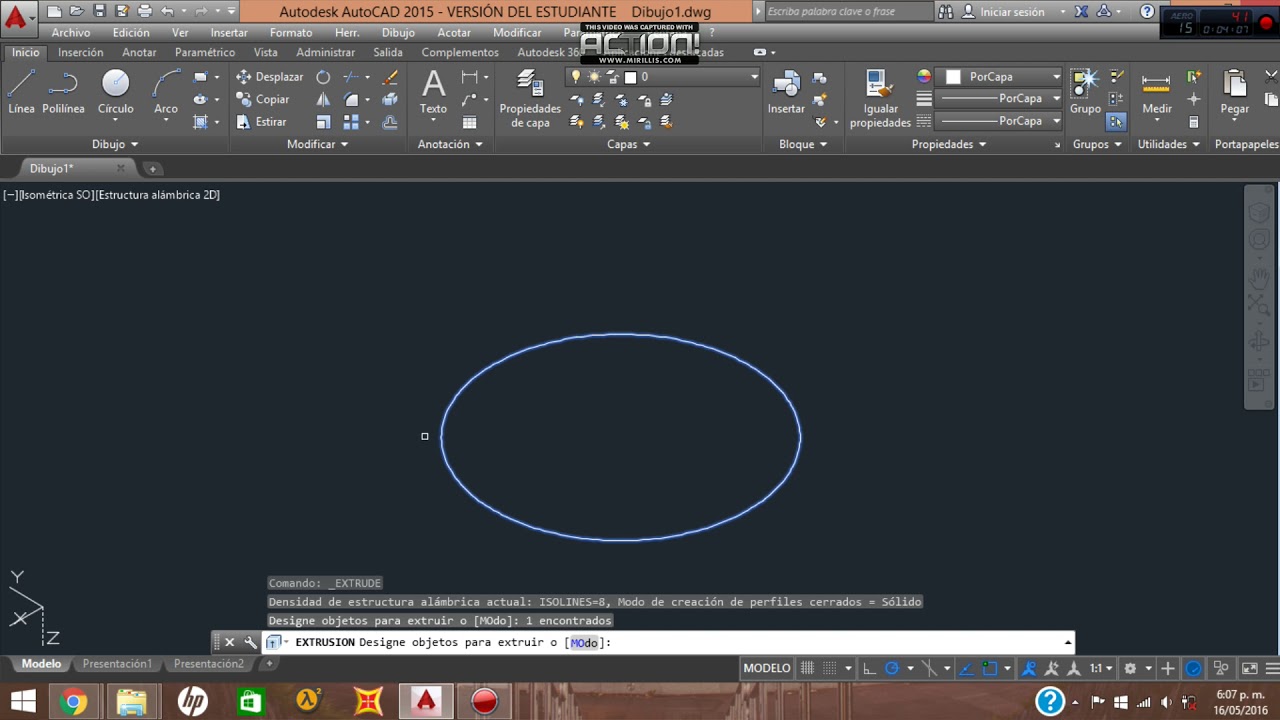Click Igualar propiedades tool

(x=880, y=99)
